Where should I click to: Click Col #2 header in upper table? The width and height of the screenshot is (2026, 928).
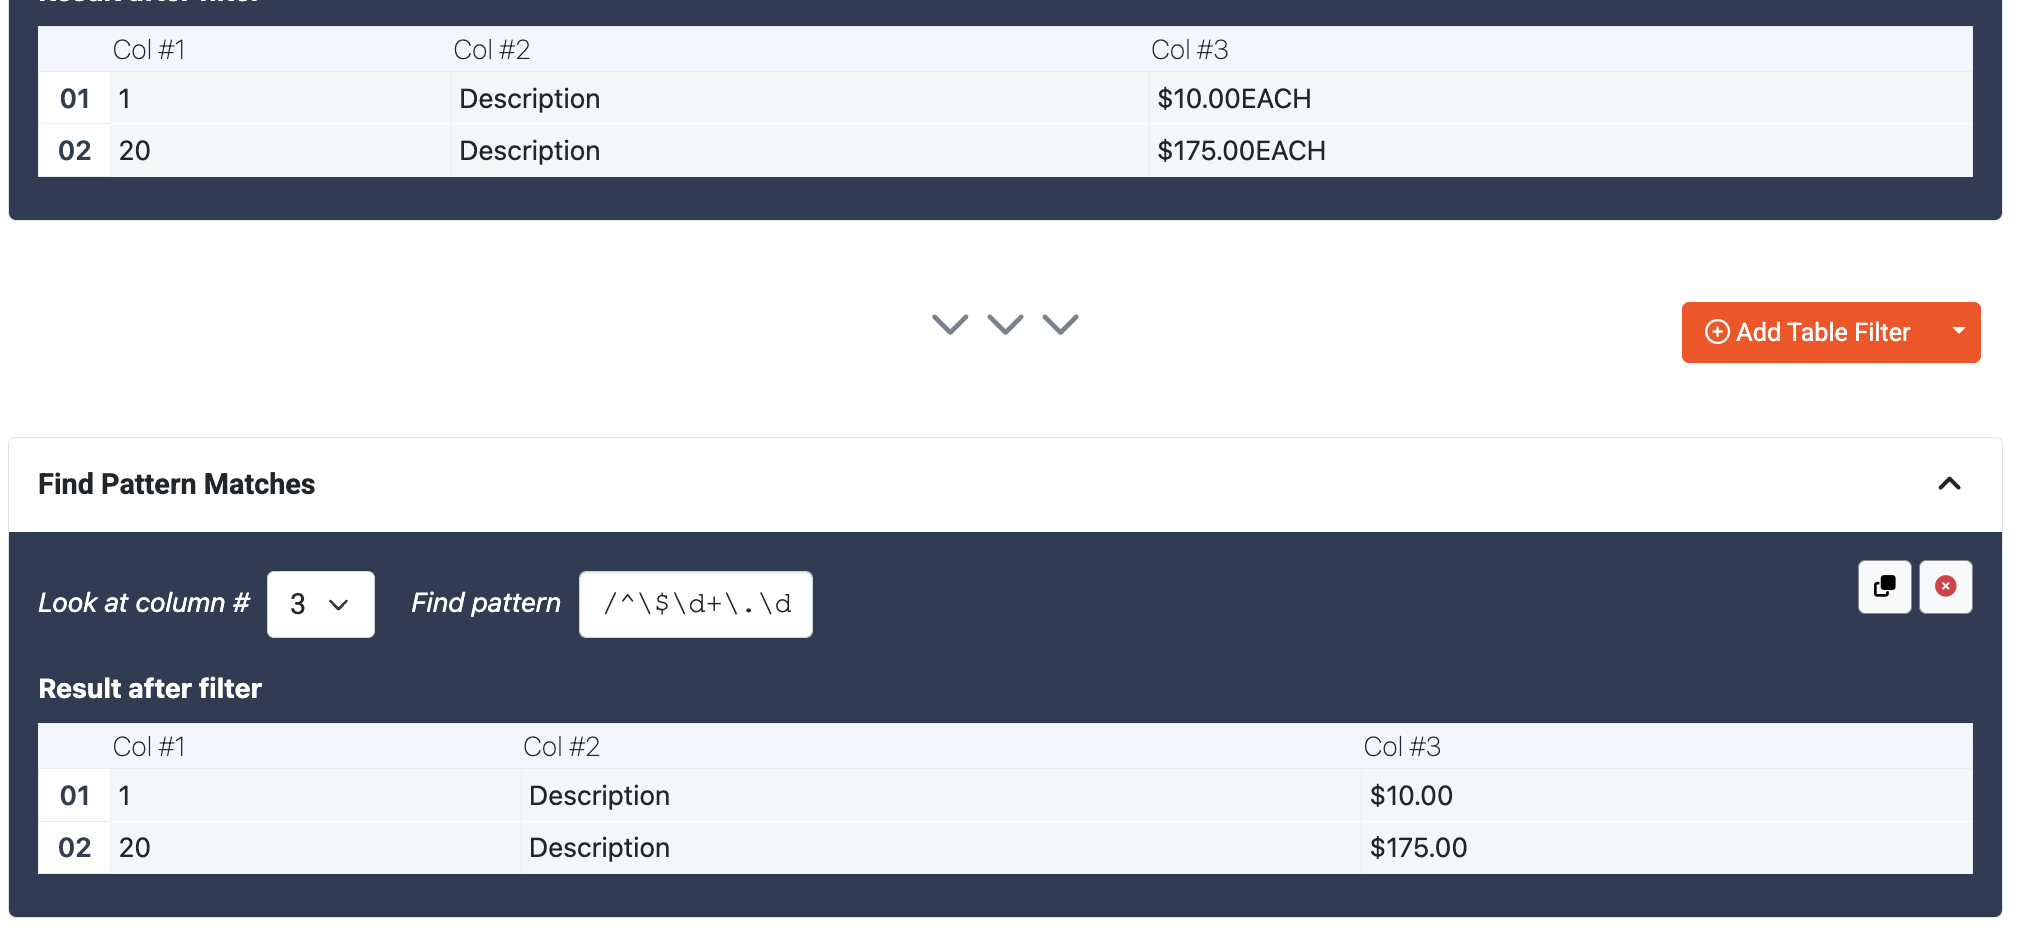(x=492, y=50)
